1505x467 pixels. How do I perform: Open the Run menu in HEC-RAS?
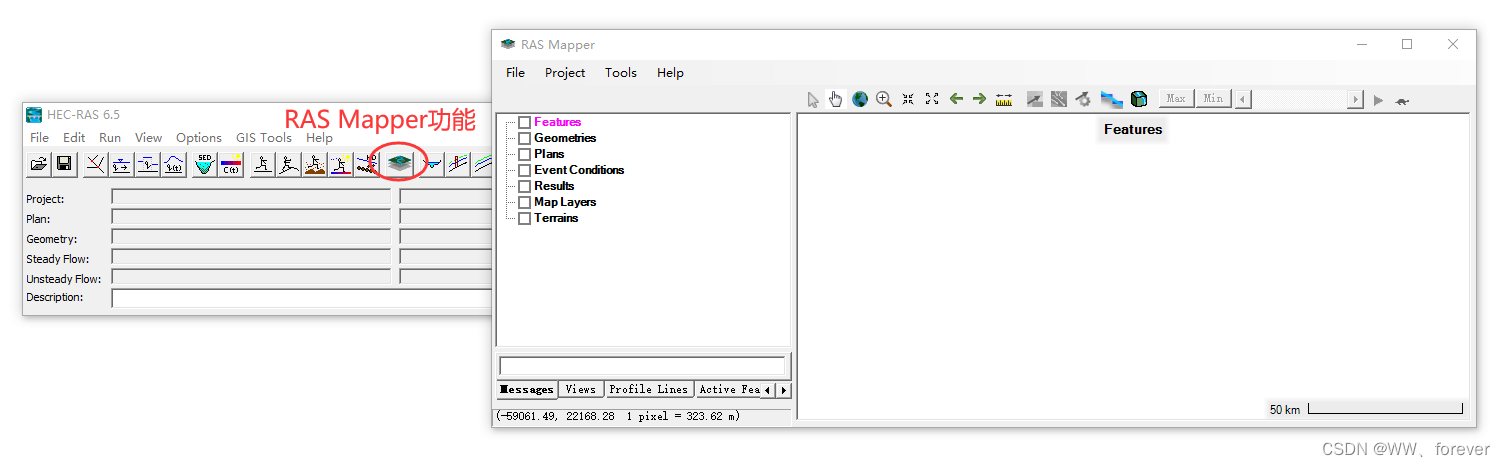coord(110,138)
